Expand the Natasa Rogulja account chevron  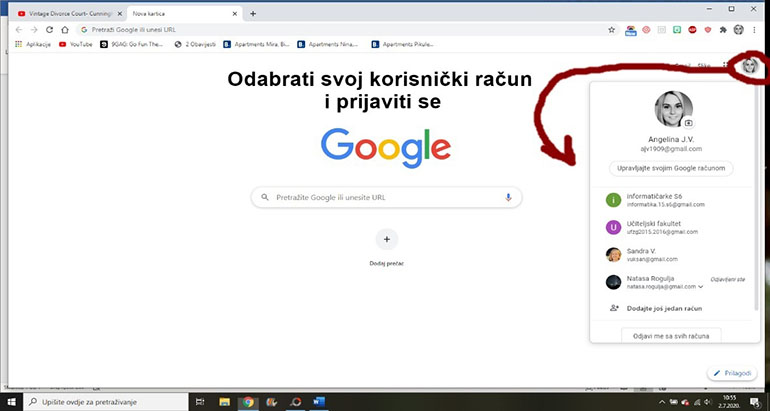700,287
